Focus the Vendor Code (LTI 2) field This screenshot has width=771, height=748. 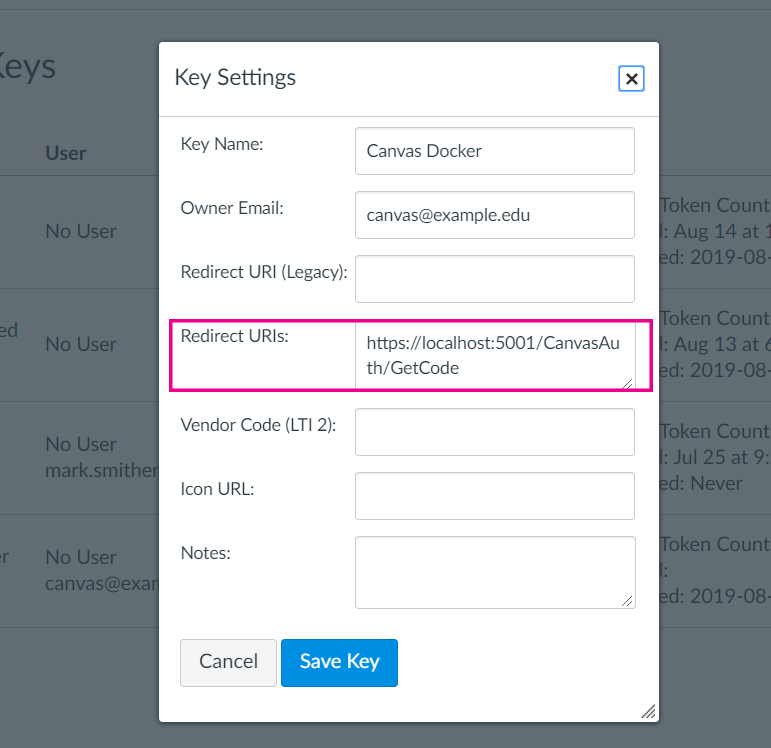[494, 432]
